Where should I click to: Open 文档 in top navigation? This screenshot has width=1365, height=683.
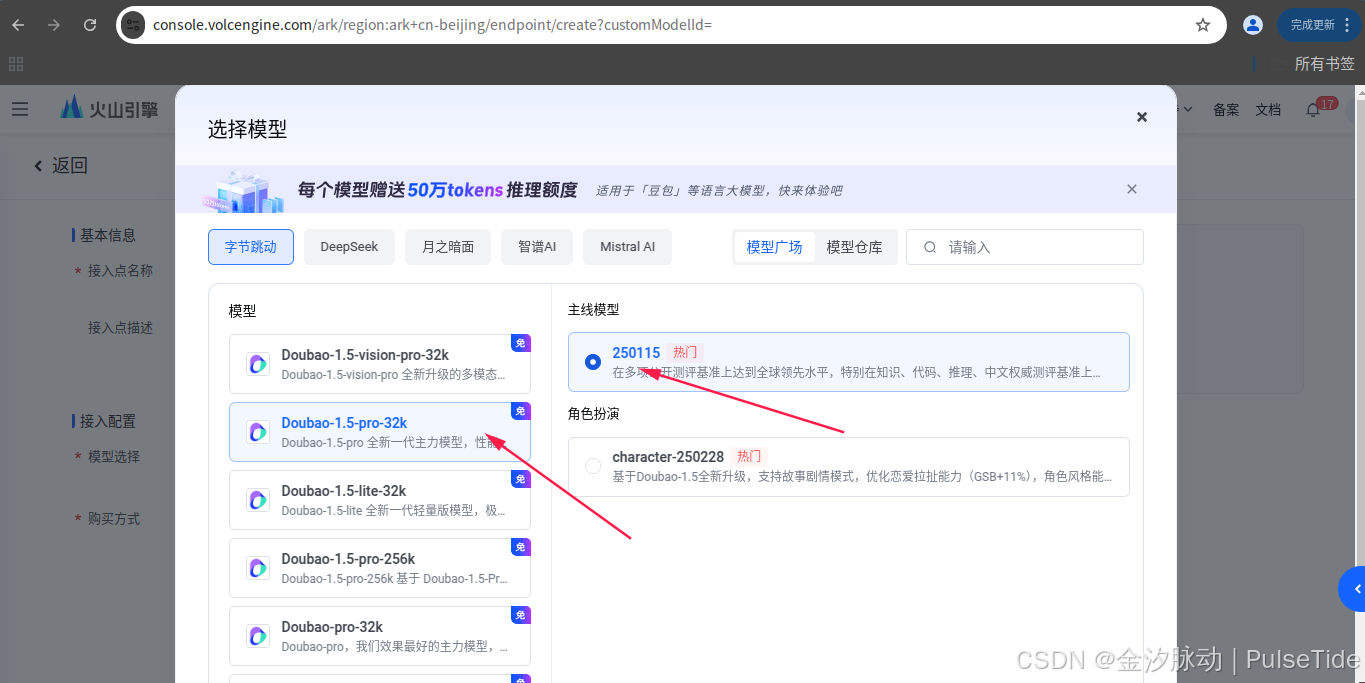click(x=1268, y=110)
